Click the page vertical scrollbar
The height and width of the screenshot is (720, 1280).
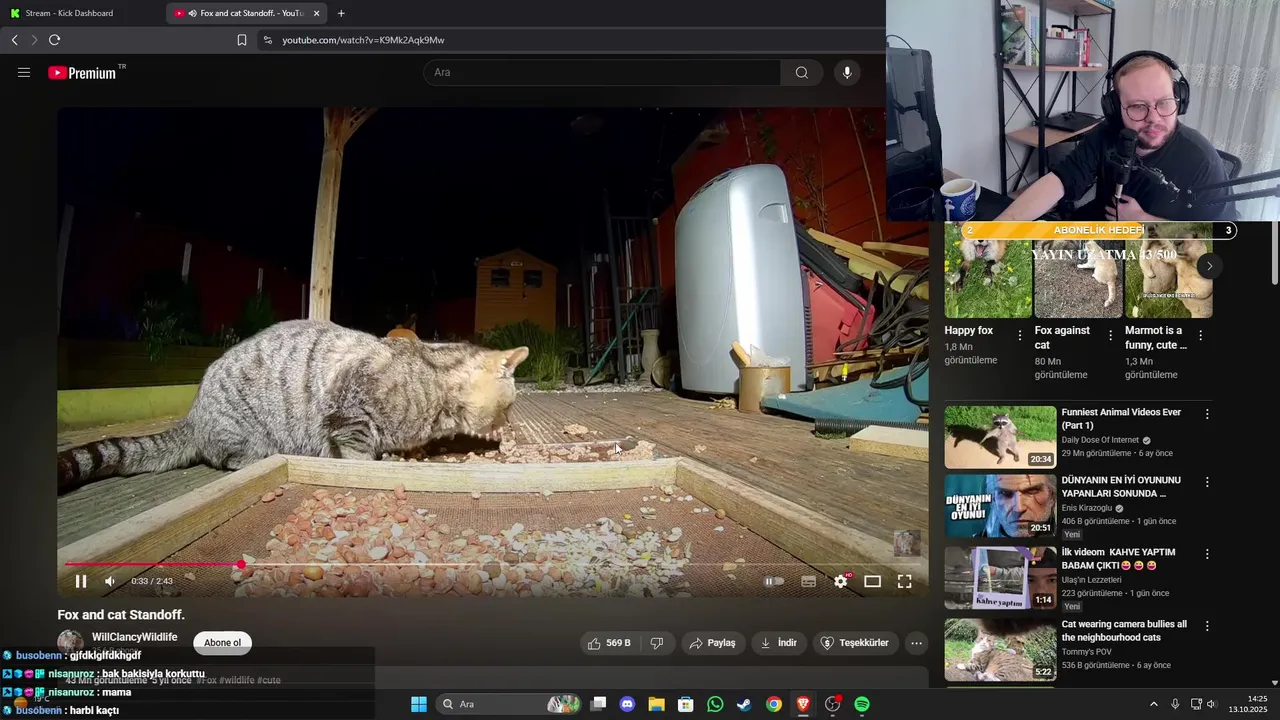(1274, 253)
